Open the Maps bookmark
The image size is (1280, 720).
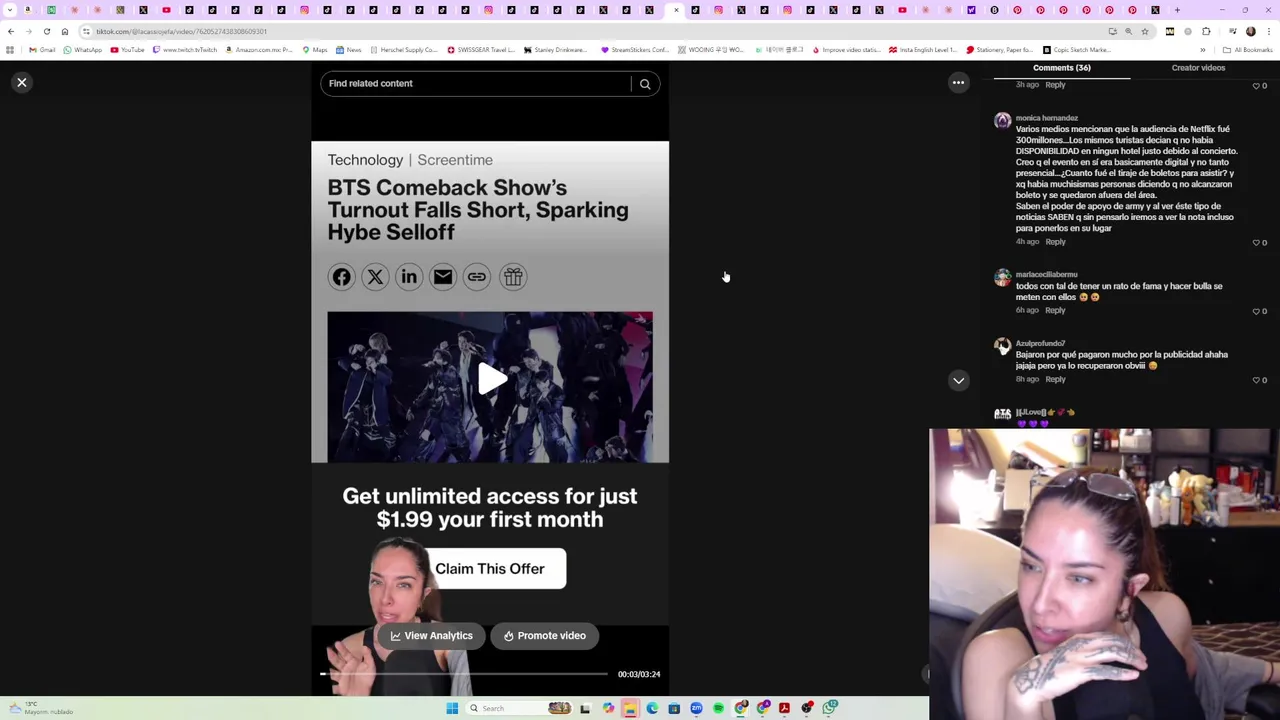pyautogui.click(x=315, y=50)
